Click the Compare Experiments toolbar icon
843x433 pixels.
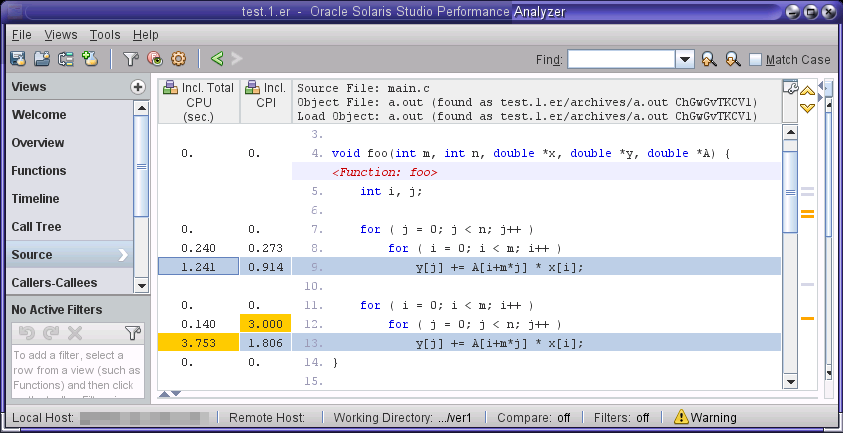coord(66,59)
